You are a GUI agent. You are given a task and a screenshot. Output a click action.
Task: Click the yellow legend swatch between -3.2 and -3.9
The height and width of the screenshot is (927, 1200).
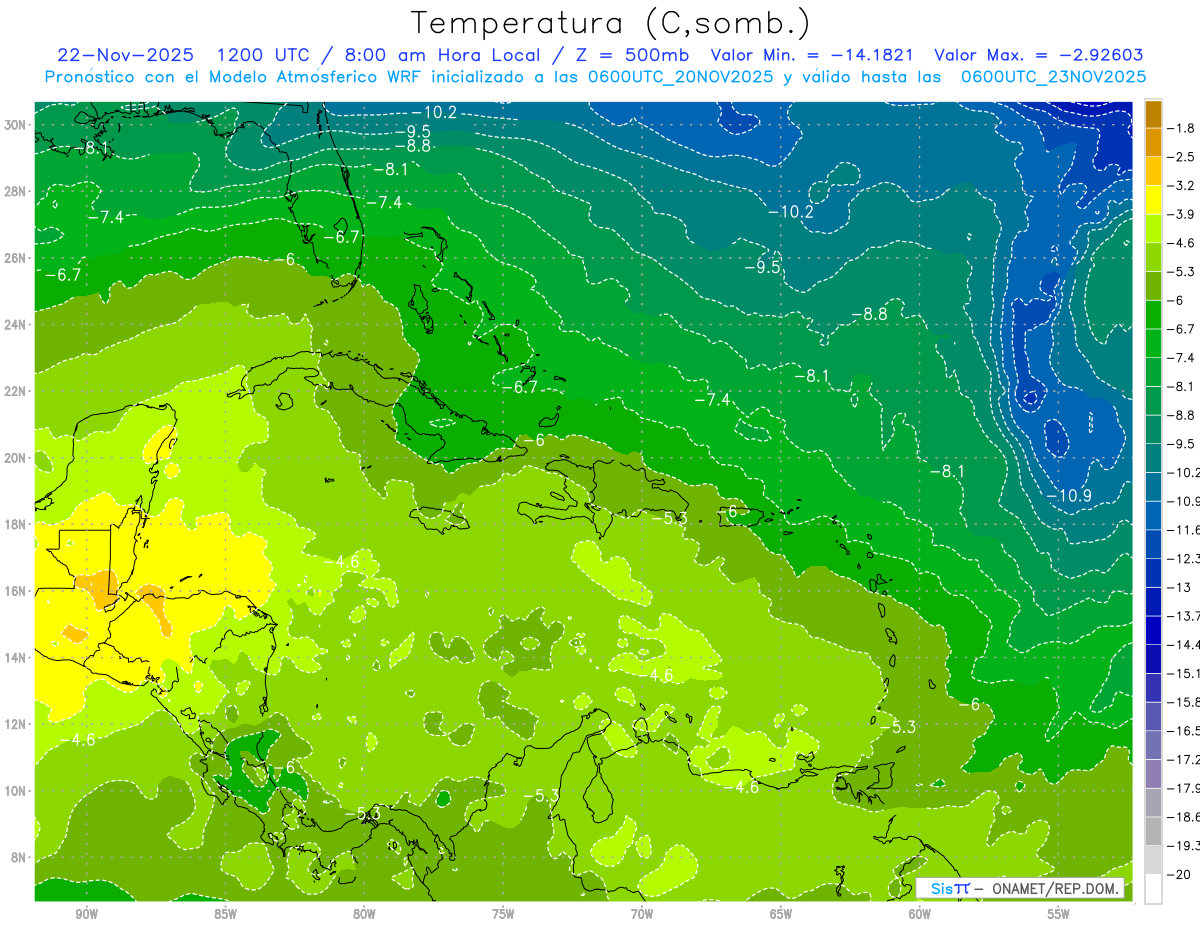click(1153, 200)
